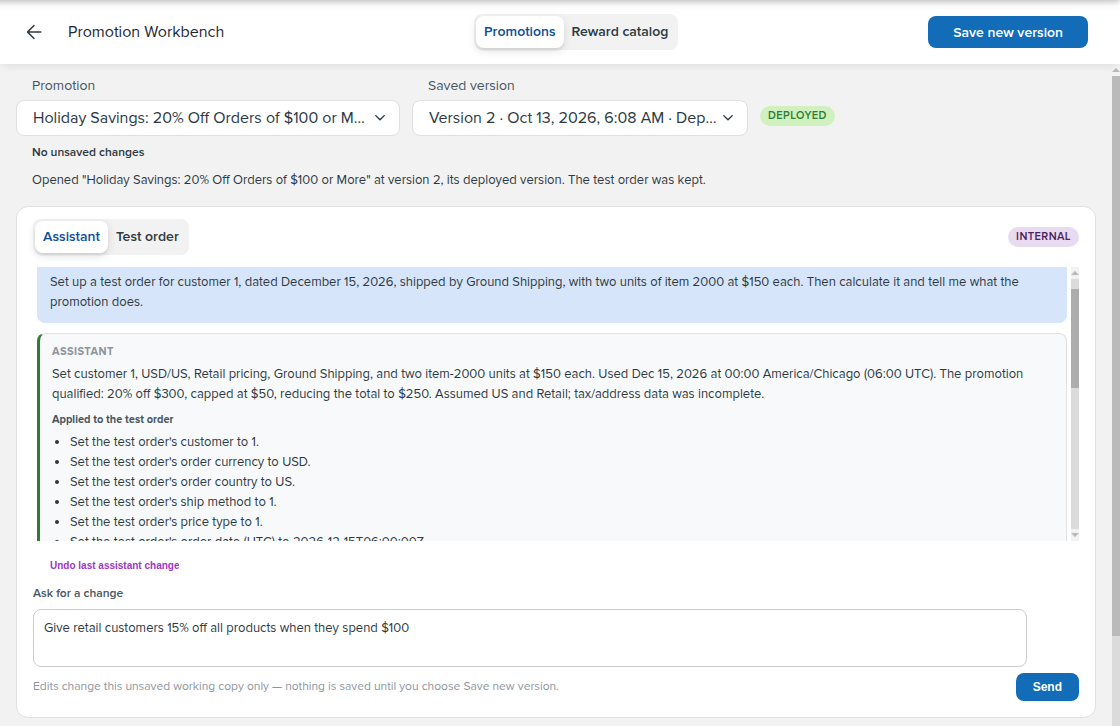Undo last assistant change
1120x726 pixels.
(x=114, y=565)
